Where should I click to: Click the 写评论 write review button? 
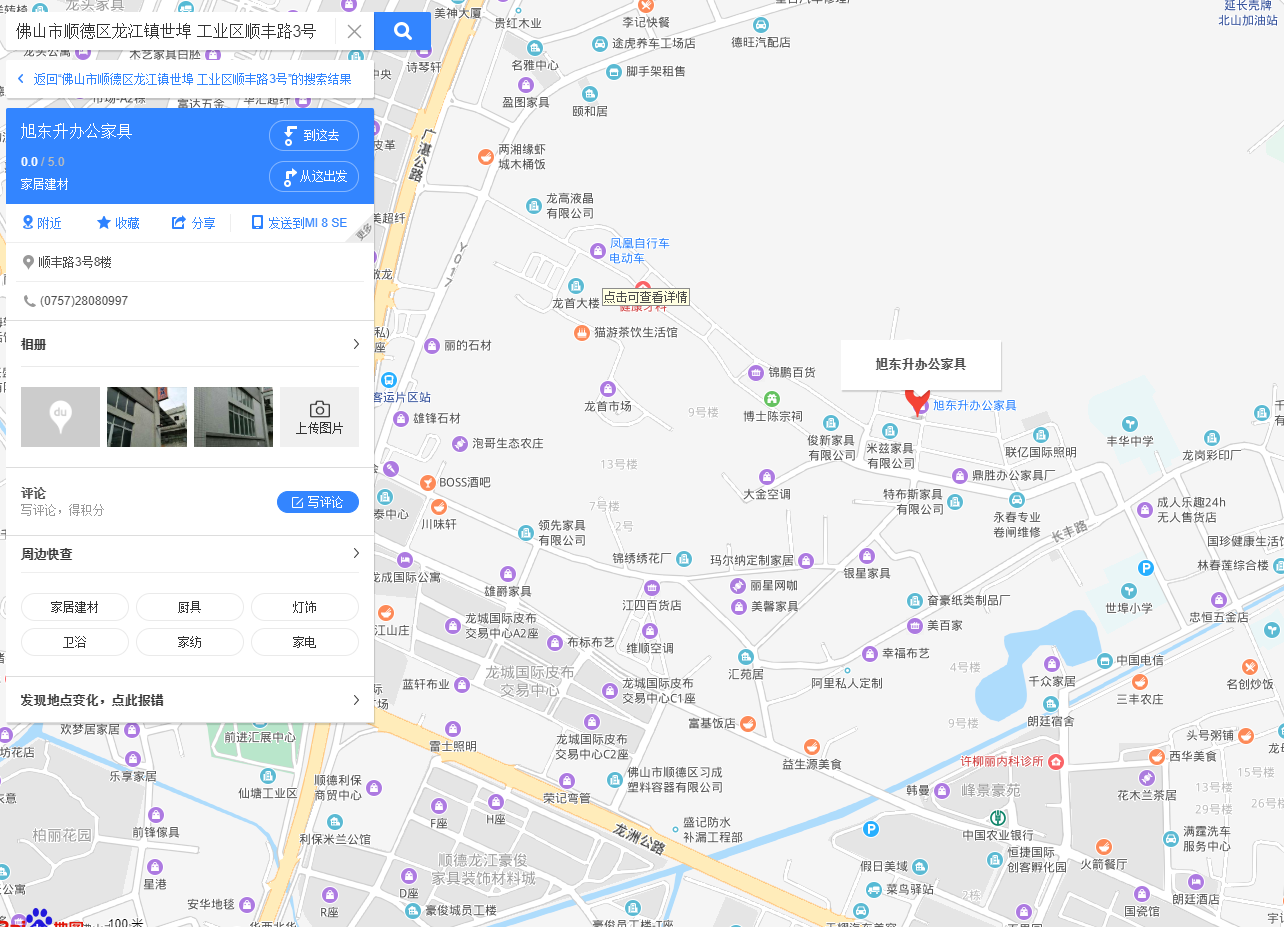coord(317,502)
